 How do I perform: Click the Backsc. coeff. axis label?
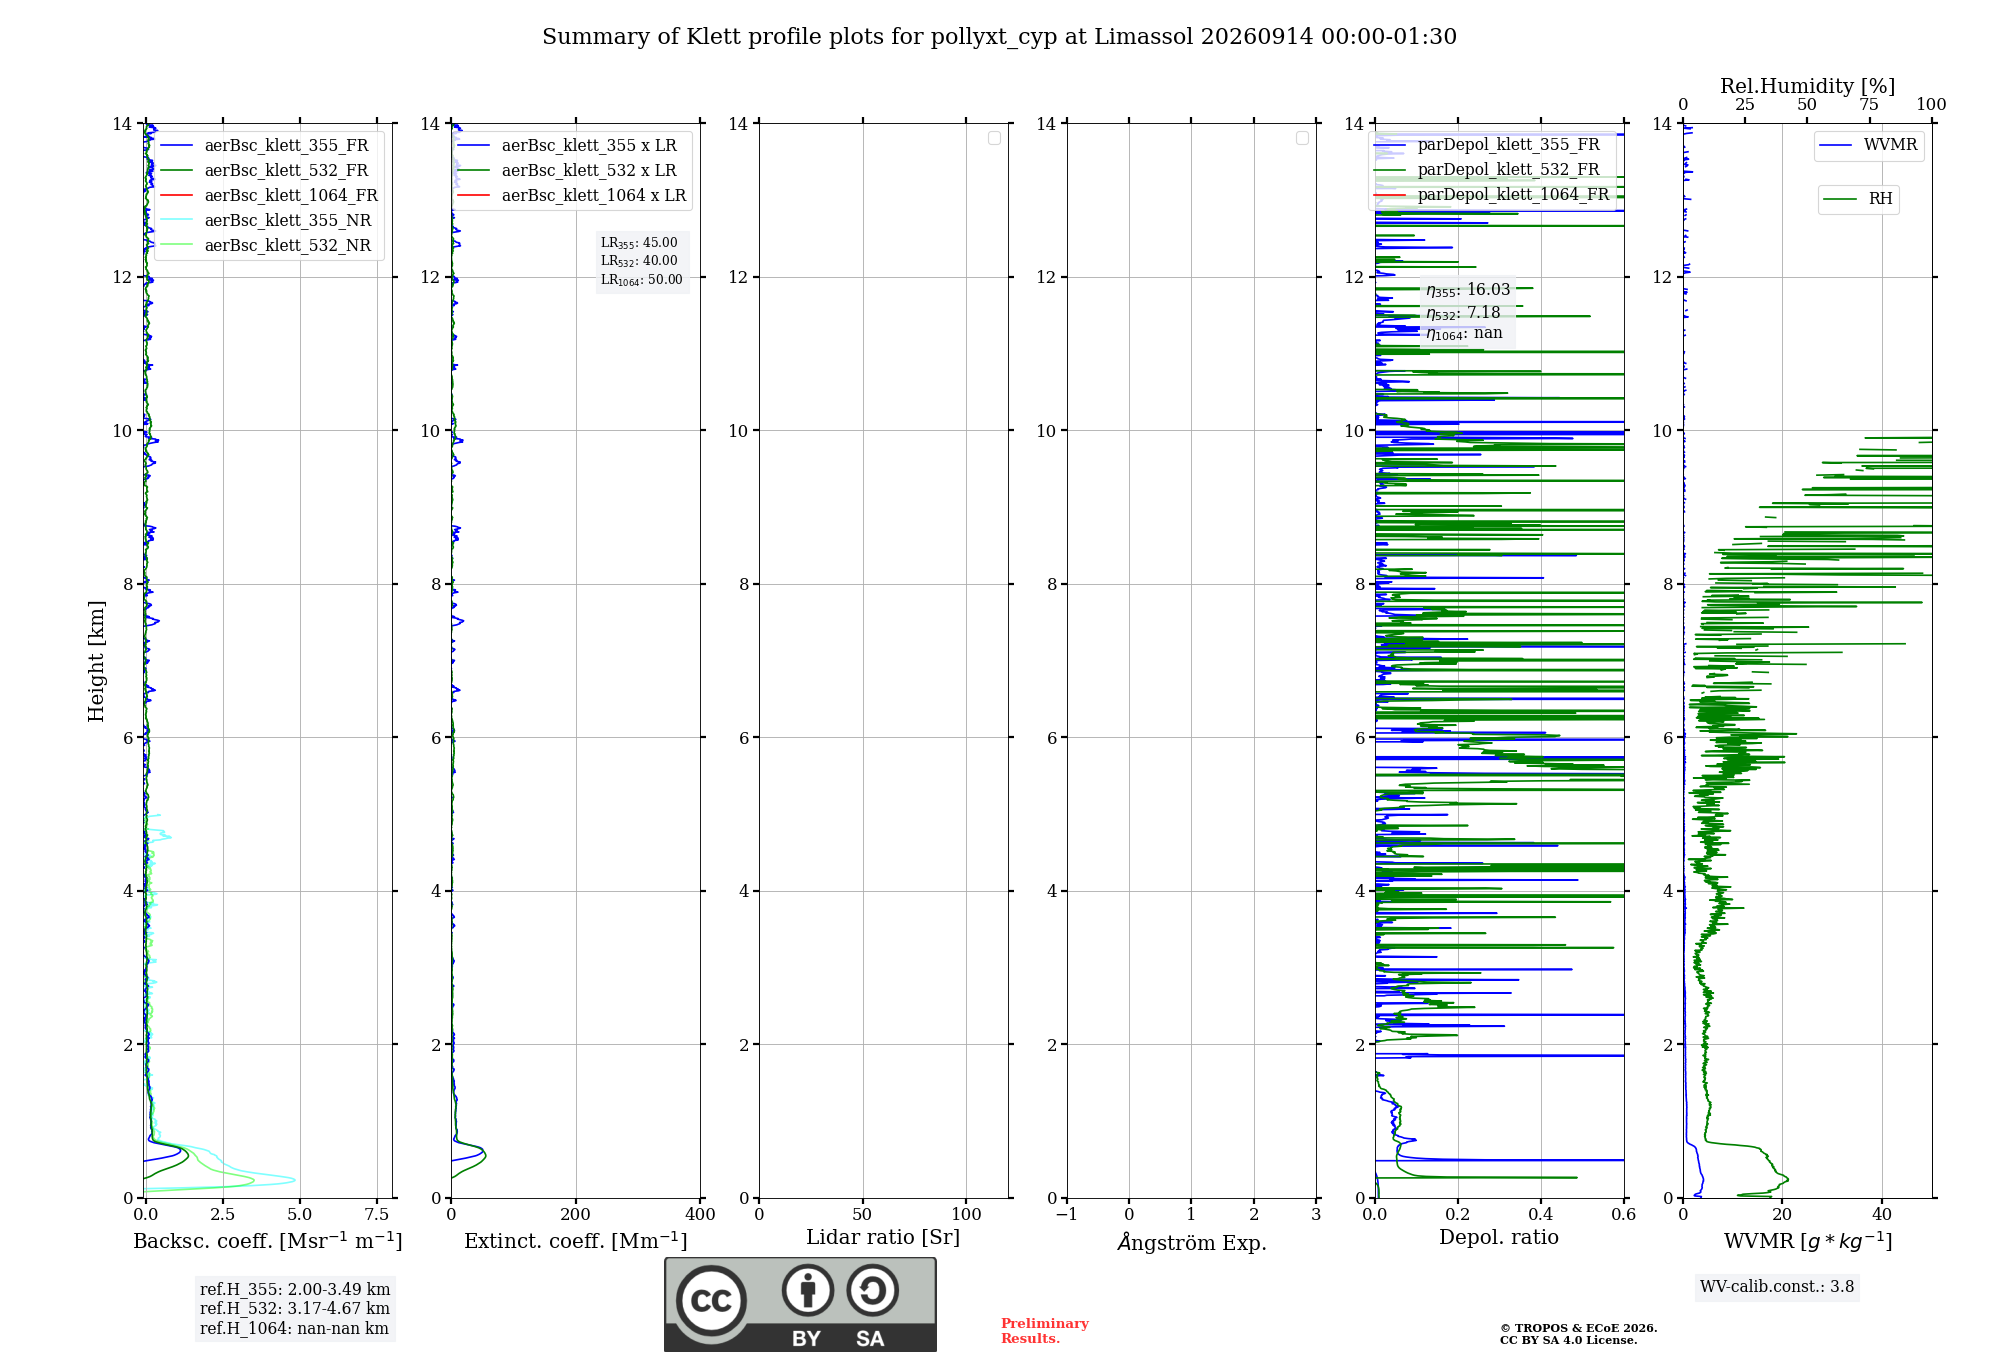(268, 1241)
